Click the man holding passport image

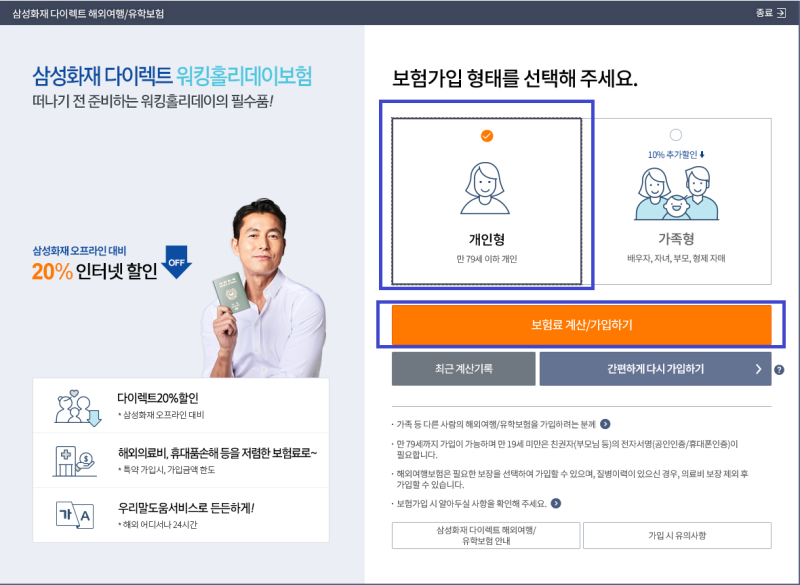click(263, 288)
